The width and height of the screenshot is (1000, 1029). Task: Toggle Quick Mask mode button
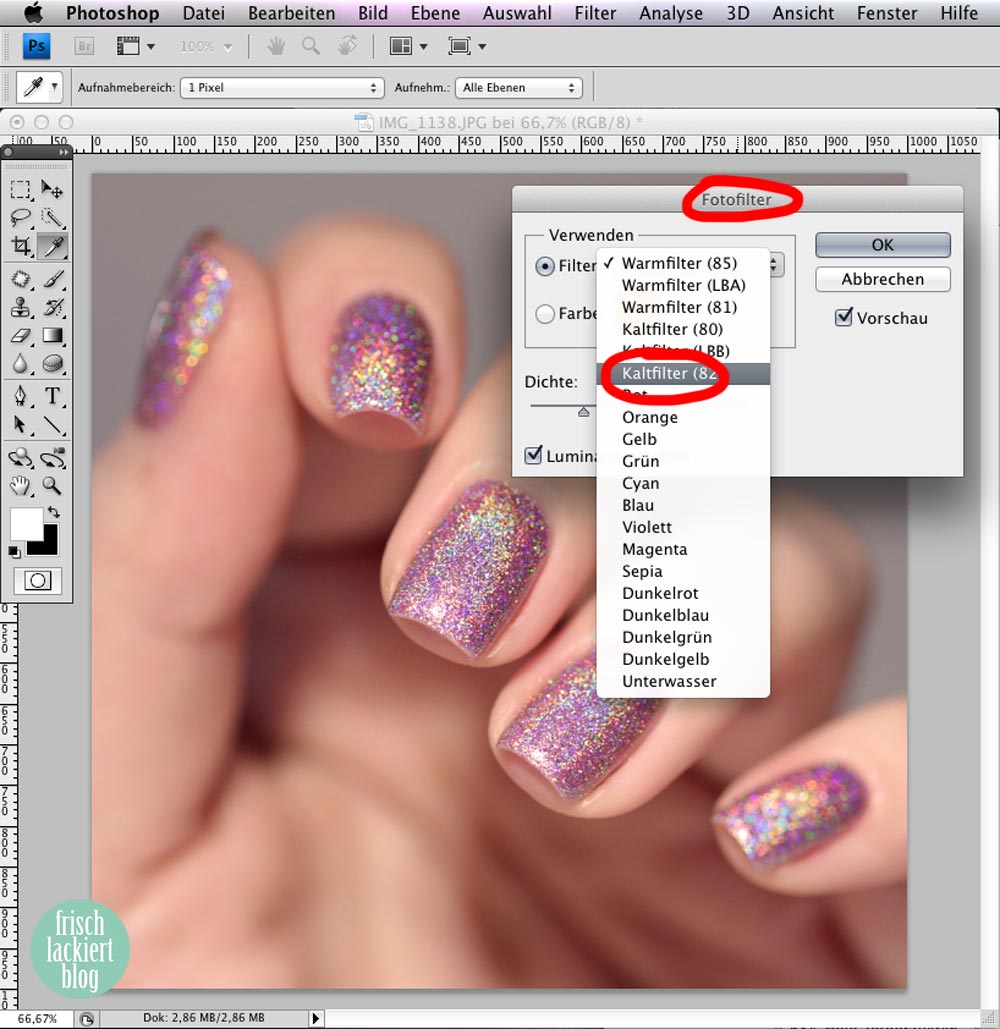point(37,581)
